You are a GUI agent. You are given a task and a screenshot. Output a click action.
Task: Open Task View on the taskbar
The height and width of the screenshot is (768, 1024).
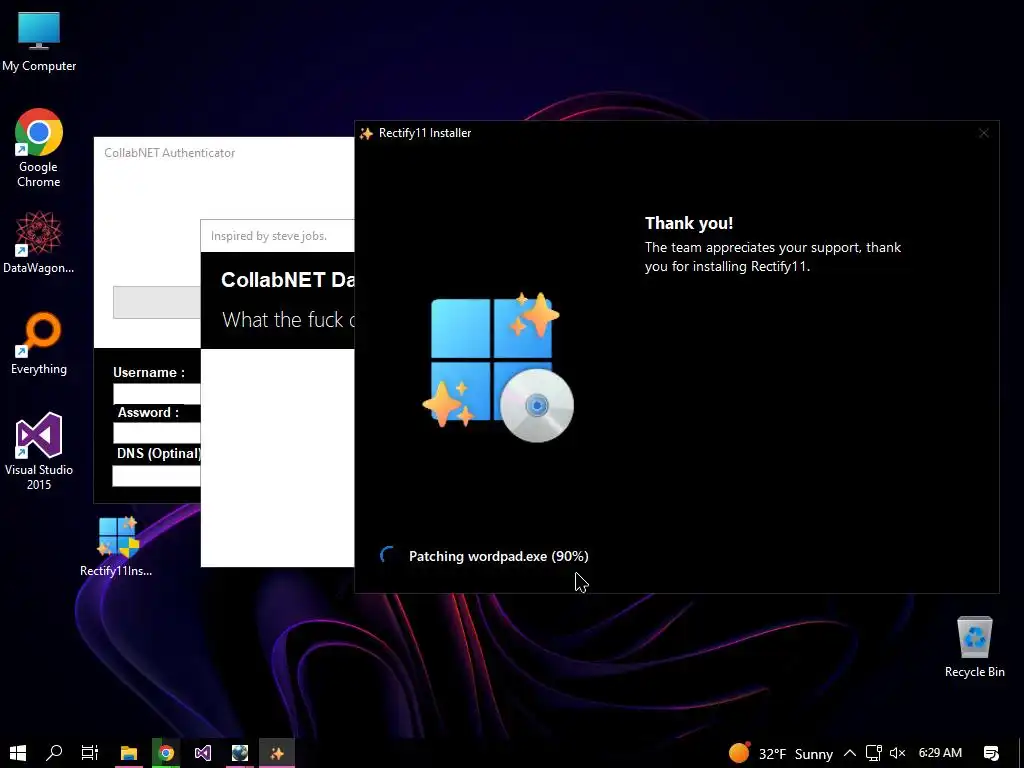[90, 753]
